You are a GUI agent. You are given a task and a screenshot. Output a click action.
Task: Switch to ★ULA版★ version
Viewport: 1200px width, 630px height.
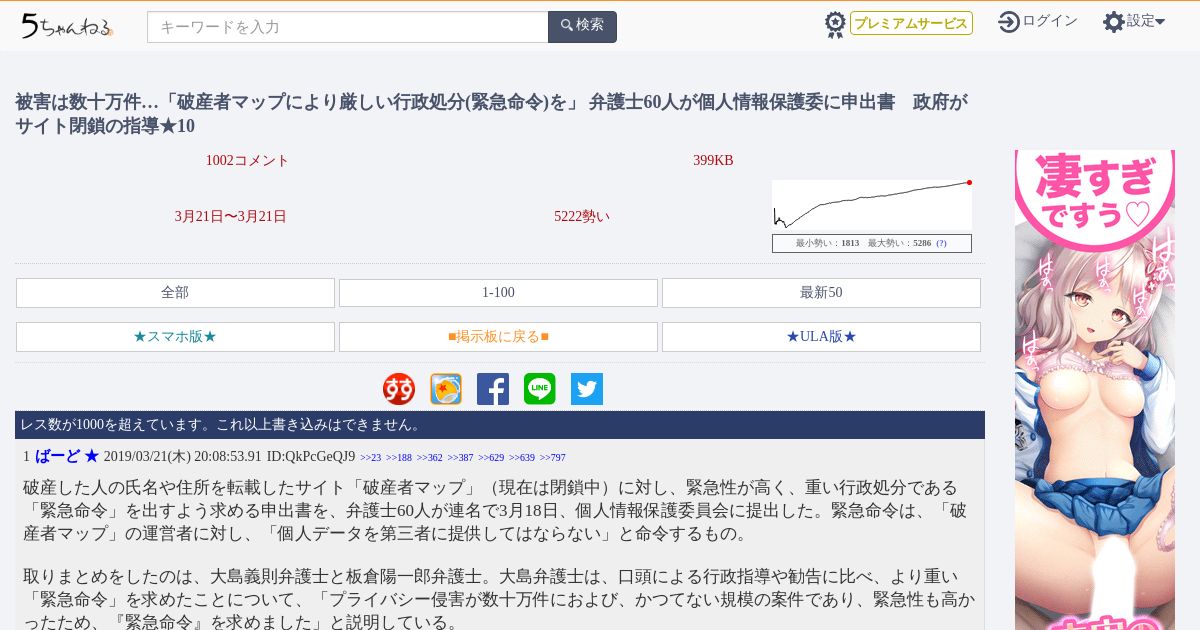(821, 337)
